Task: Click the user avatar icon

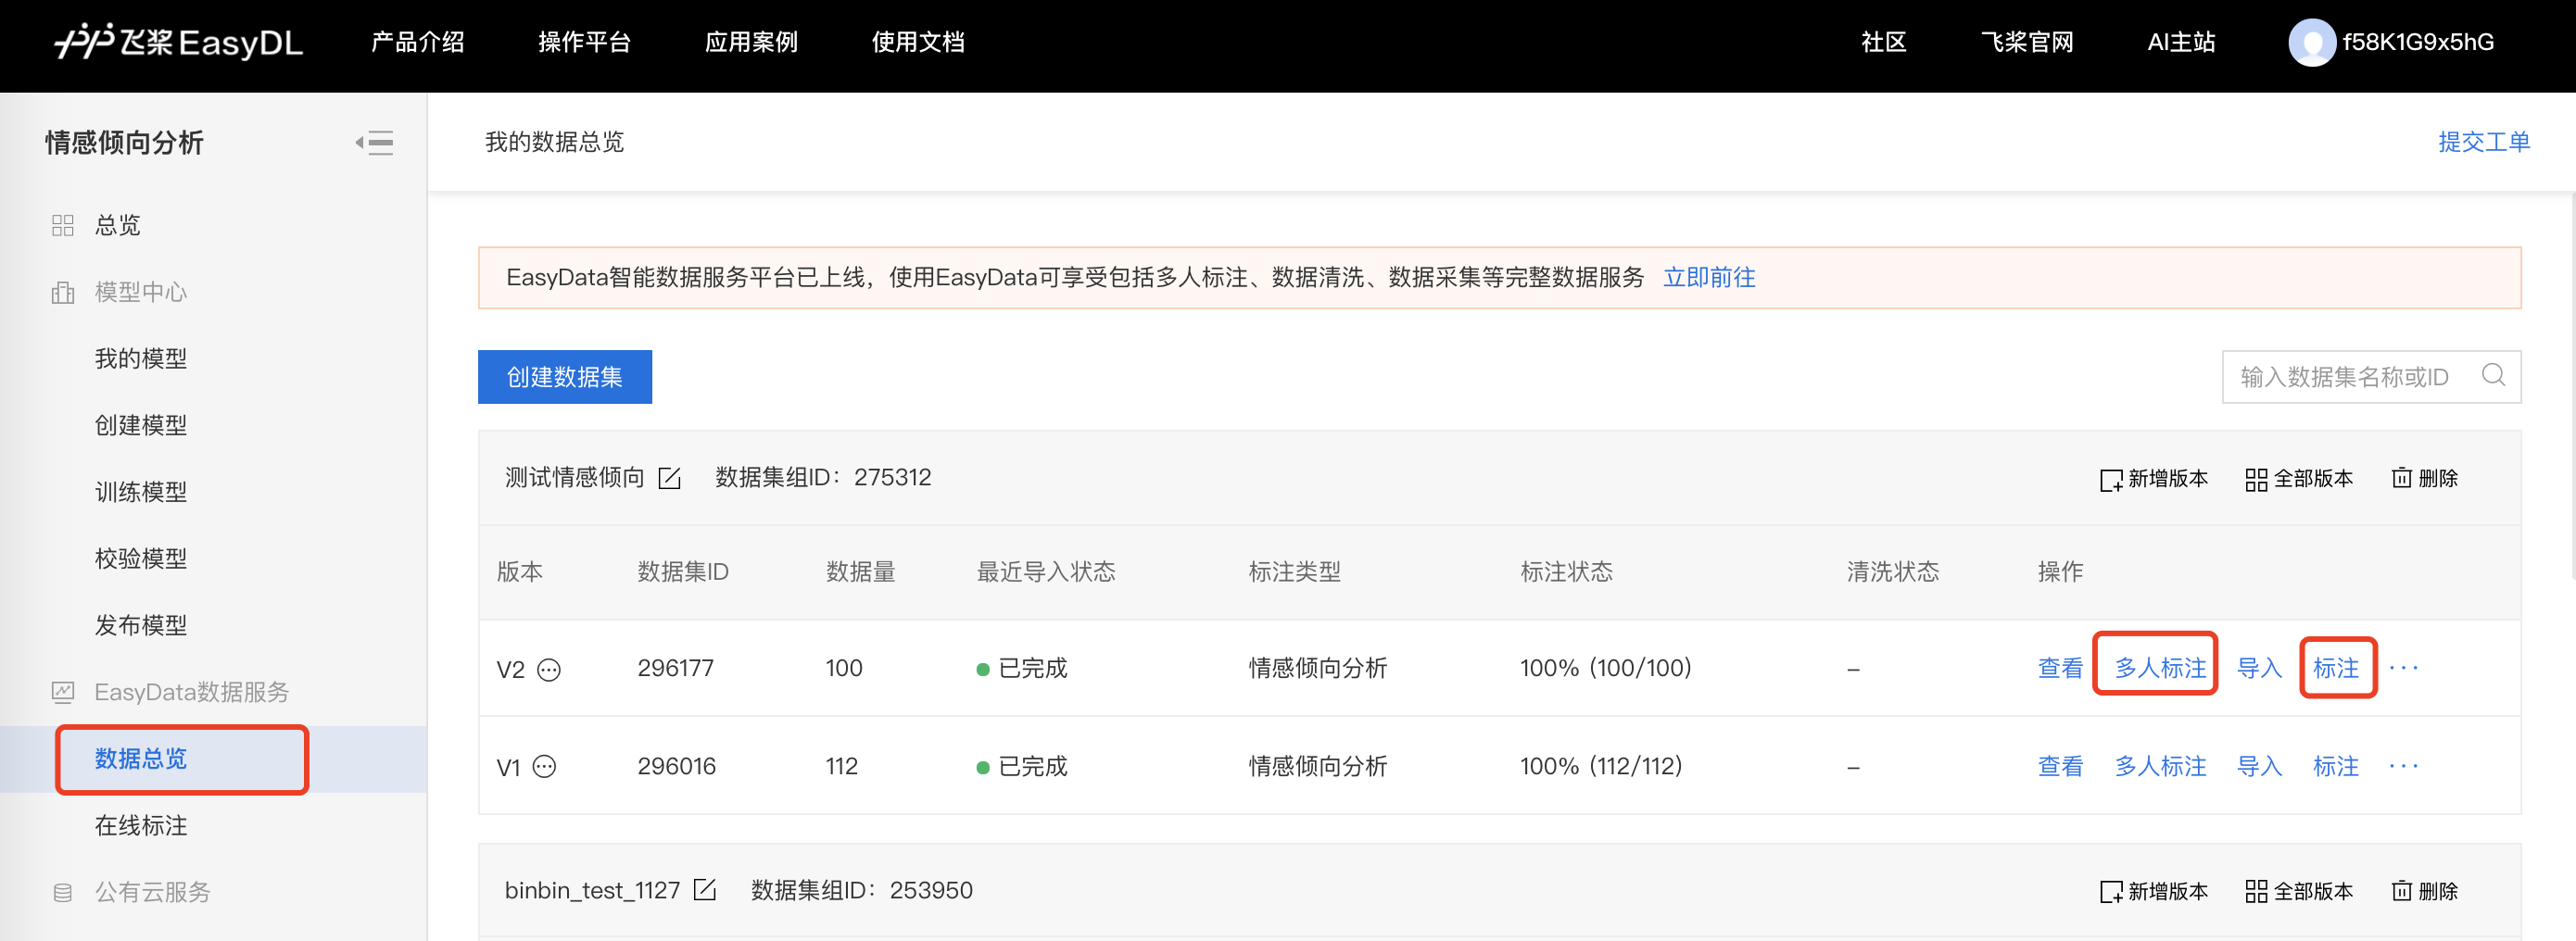Action: tap(2311, 43)
